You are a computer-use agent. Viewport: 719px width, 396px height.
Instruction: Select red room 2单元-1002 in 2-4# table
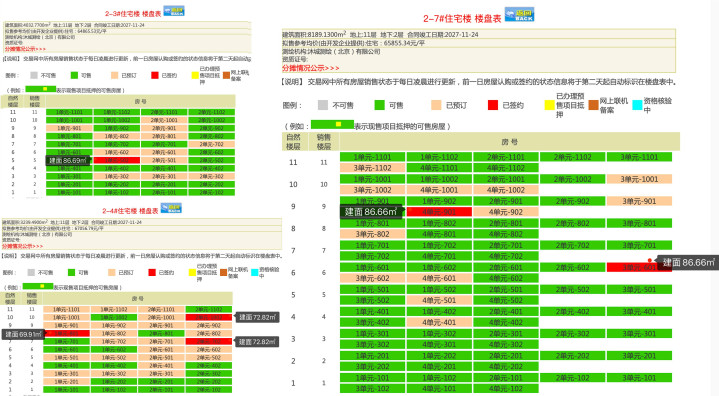click(x=209, y=317)
